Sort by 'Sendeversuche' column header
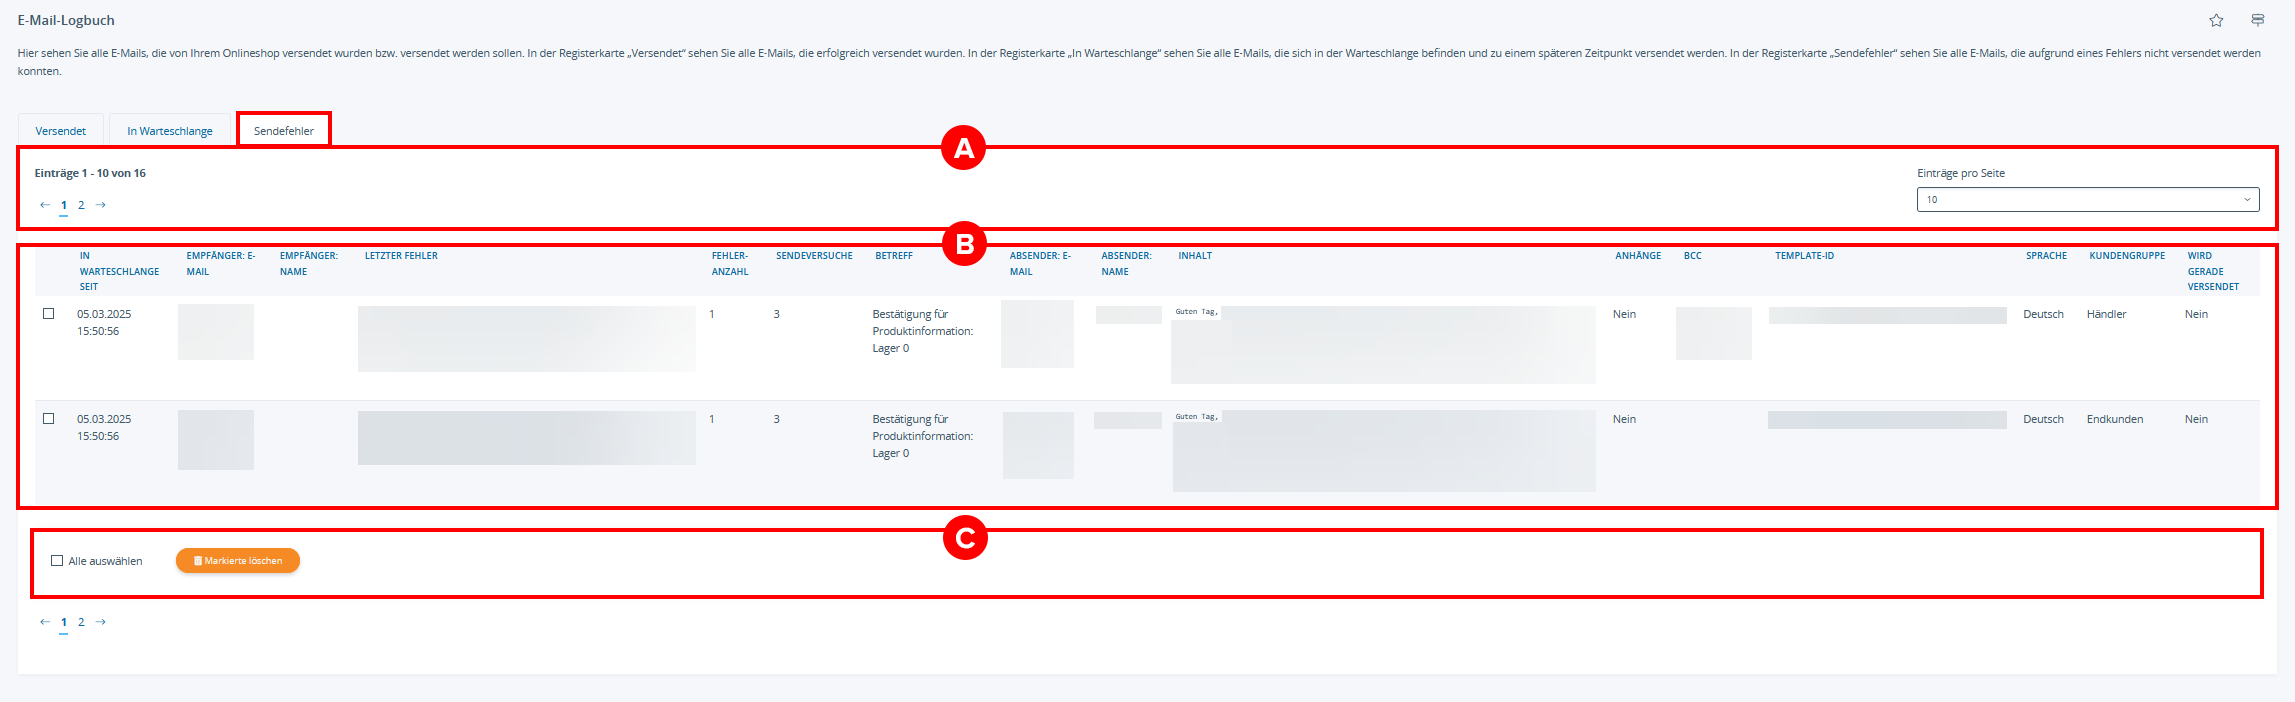 814,256
